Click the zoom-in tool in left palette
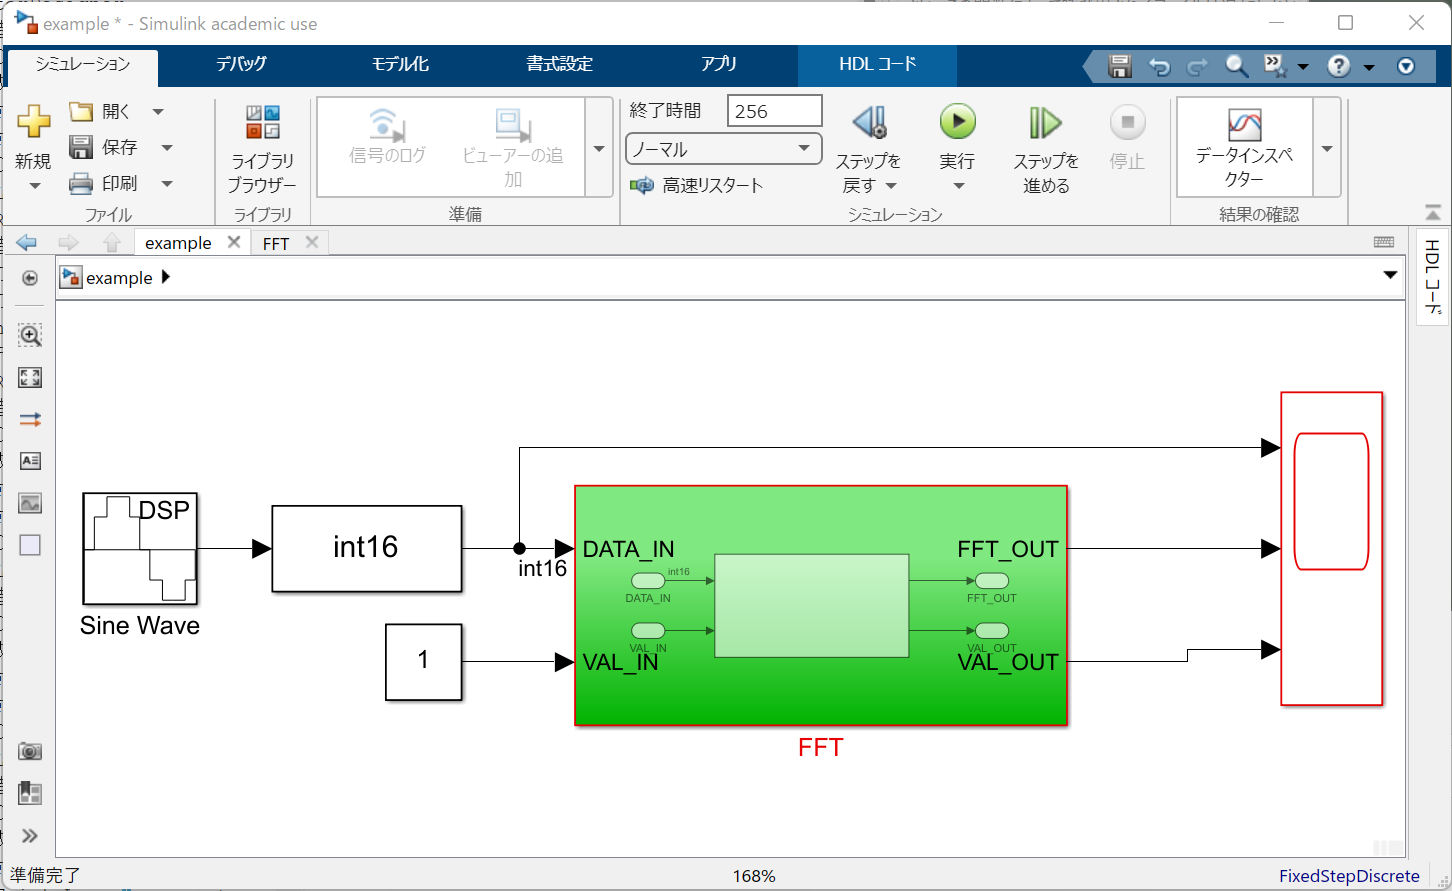 [x=30, y=336]
